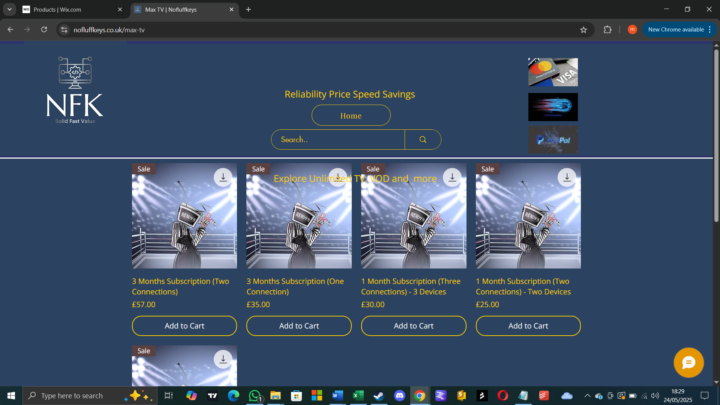Viewport: 720px width, 405px height.
Task: Click the £57.00 product image
Action: pos(184,216)
